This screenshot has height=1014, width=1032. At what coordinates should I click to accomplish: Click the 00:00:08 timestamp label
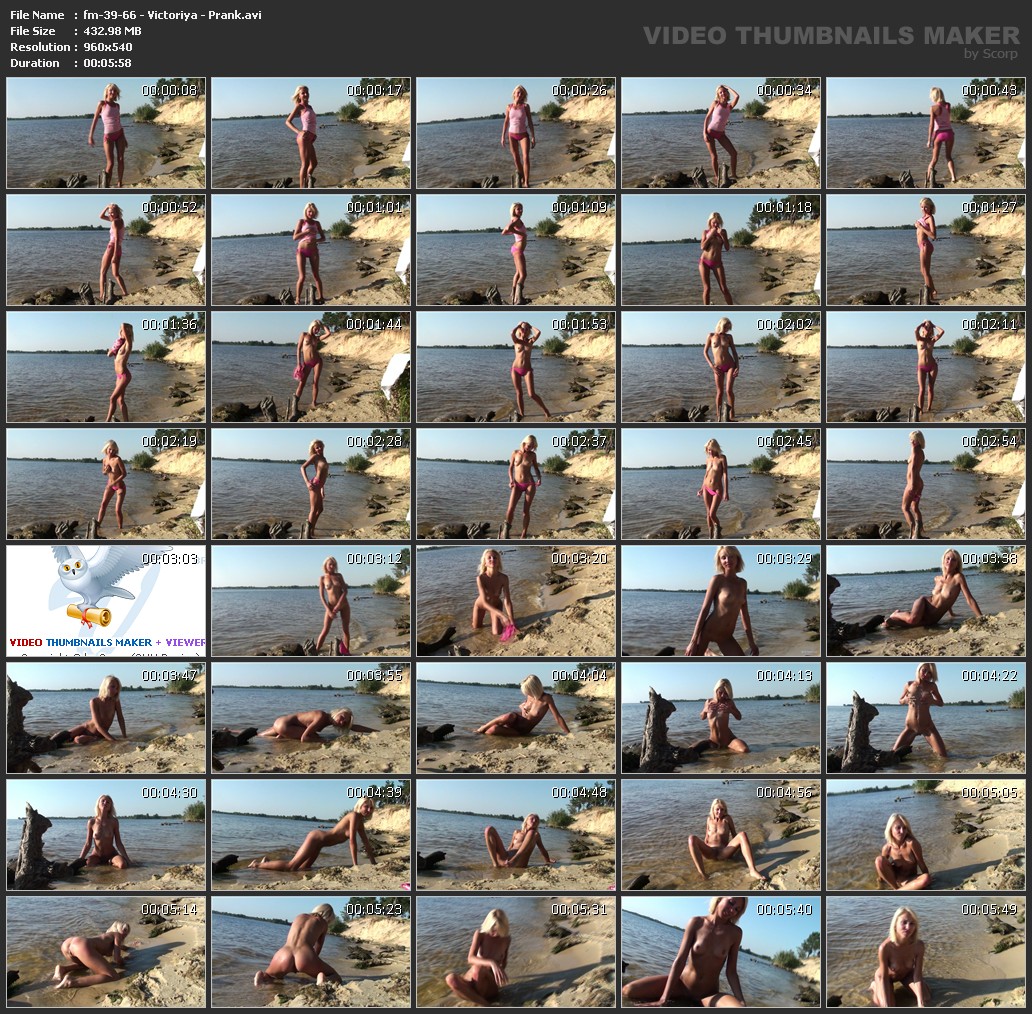tap(169, 90)
